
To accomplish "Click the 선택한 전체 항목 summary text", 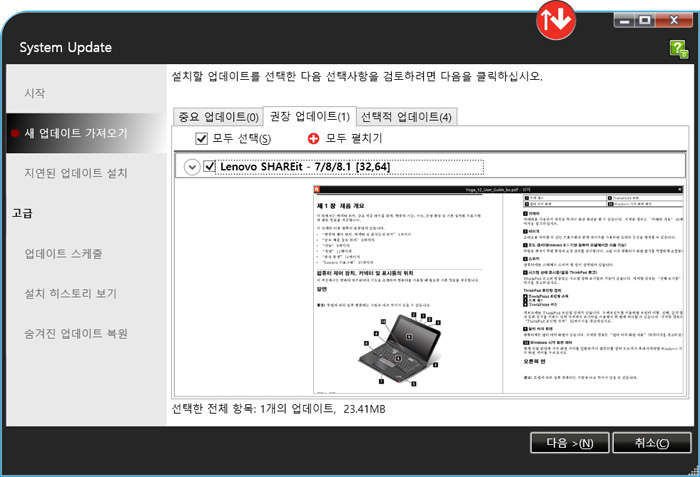I will point(279,409).
